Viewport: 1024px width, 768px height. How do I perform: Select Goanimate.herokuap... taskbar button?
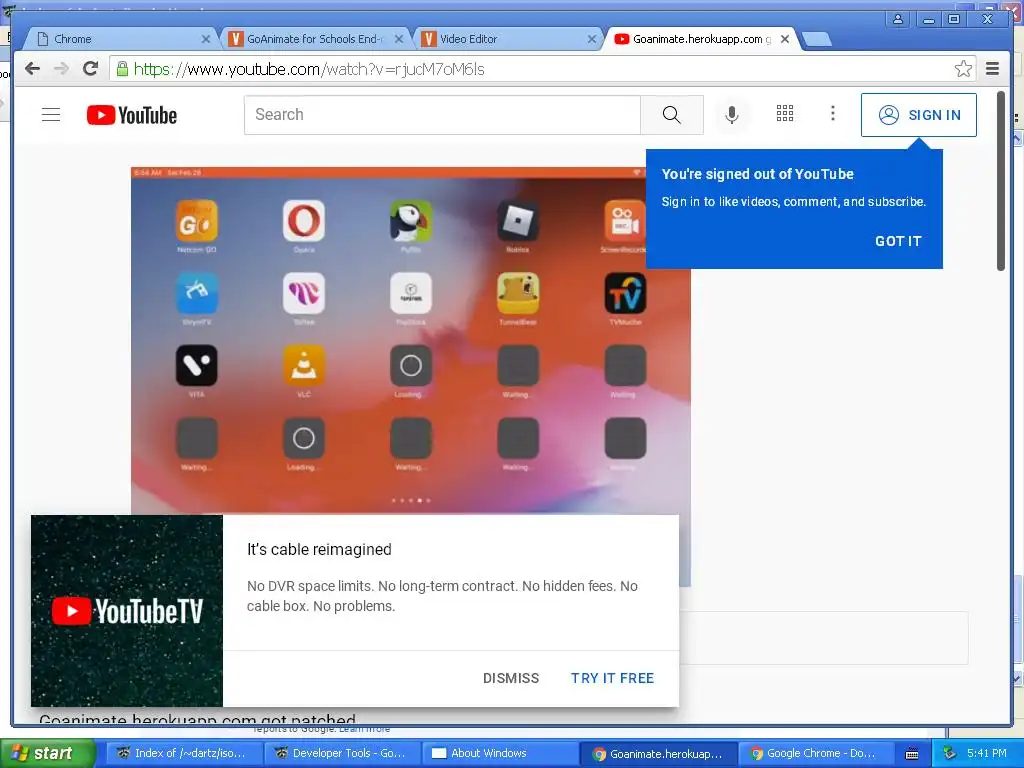(658, 753)
